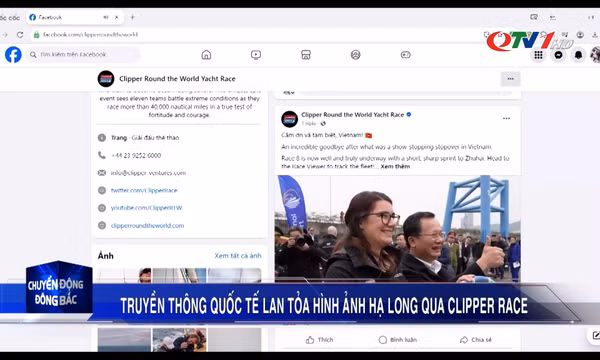Open the Messenger chat icon
The height and width of the screenshot is (360, 600).
point(558,55)
